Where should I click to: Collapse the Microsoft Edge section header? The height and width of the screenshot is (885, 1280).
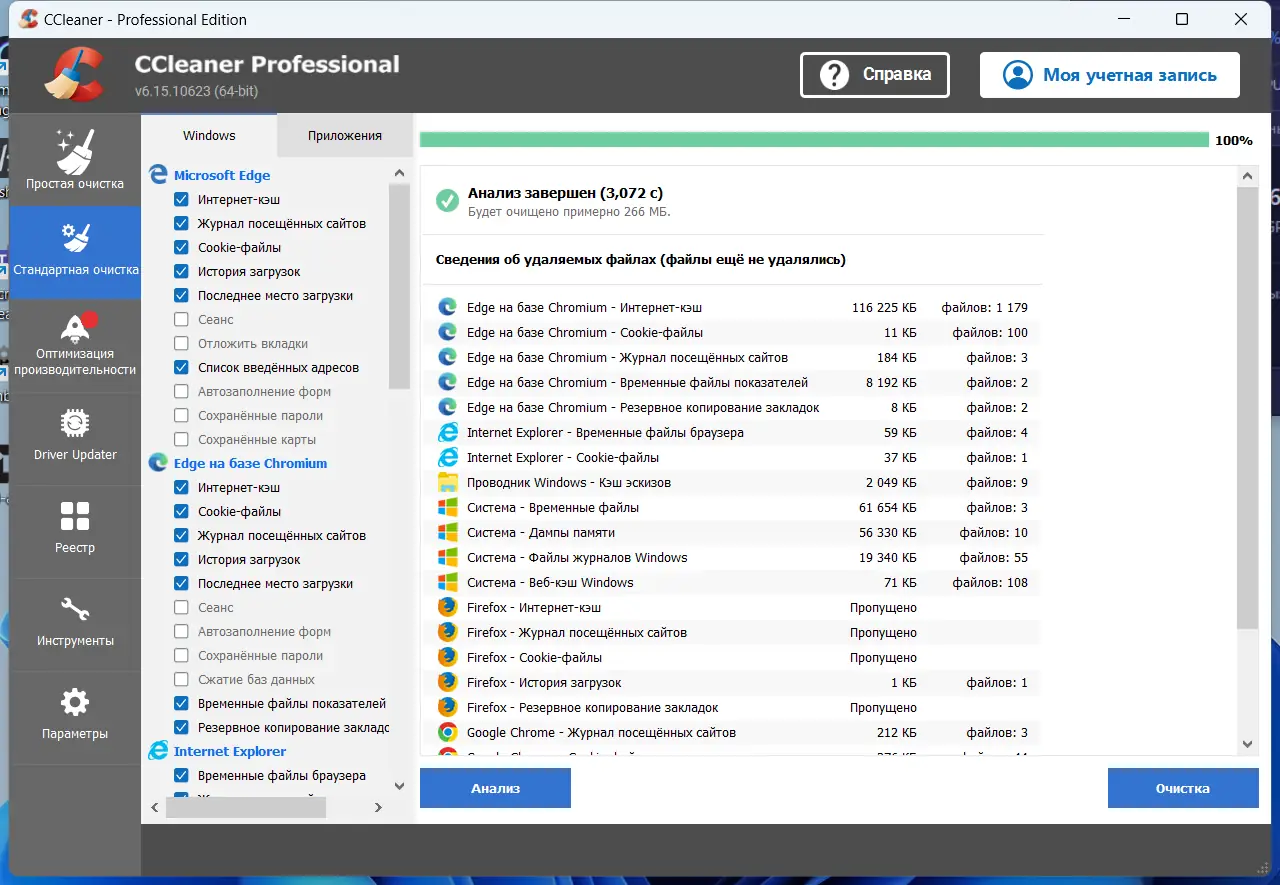[222, 175]
